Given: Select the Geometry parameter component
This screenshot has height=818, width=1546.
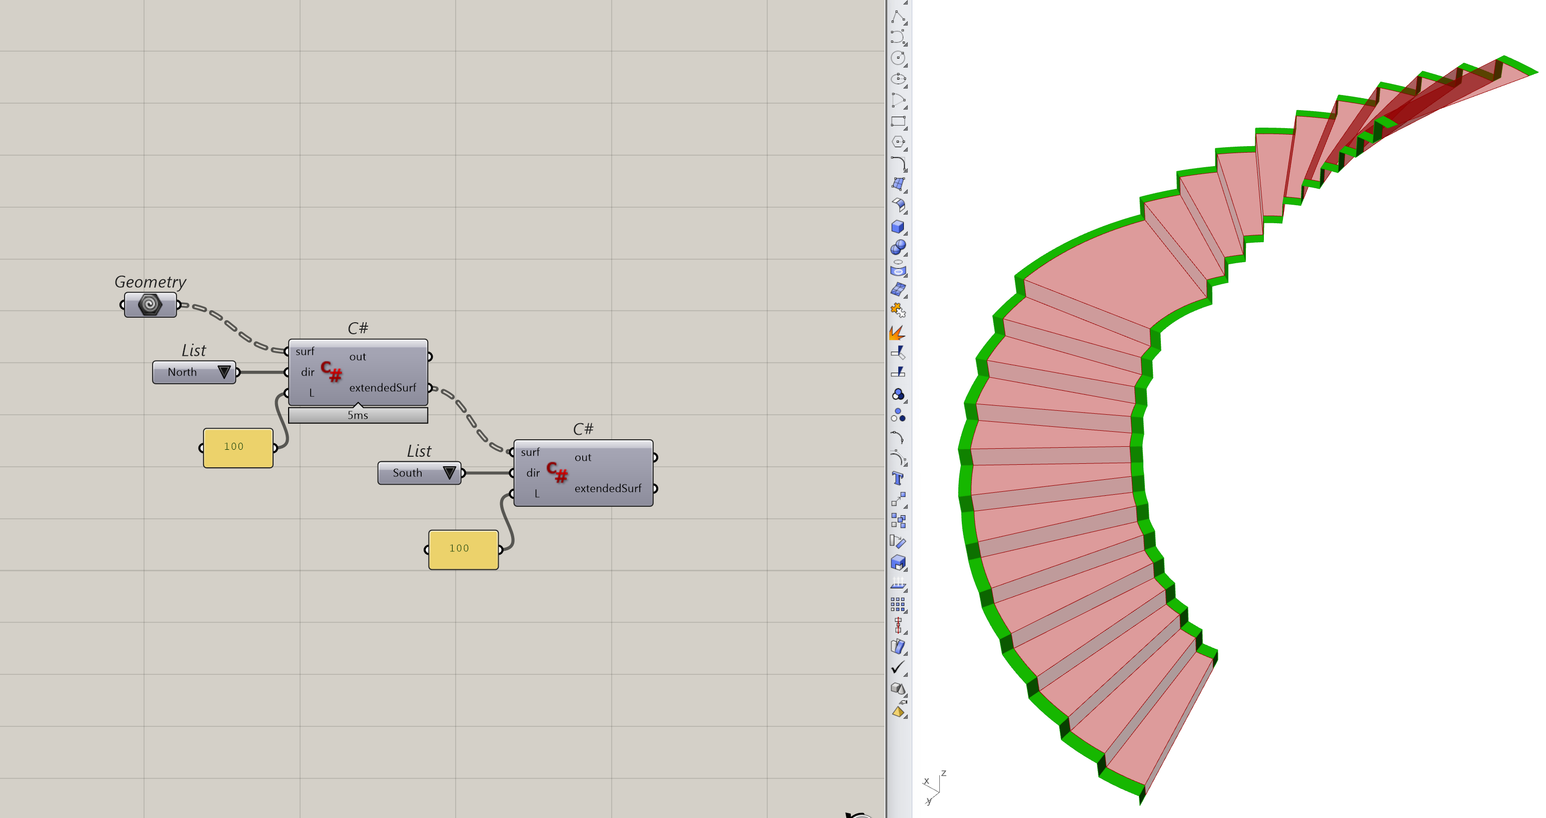Looking at the screenshot, I should [150, 305].
